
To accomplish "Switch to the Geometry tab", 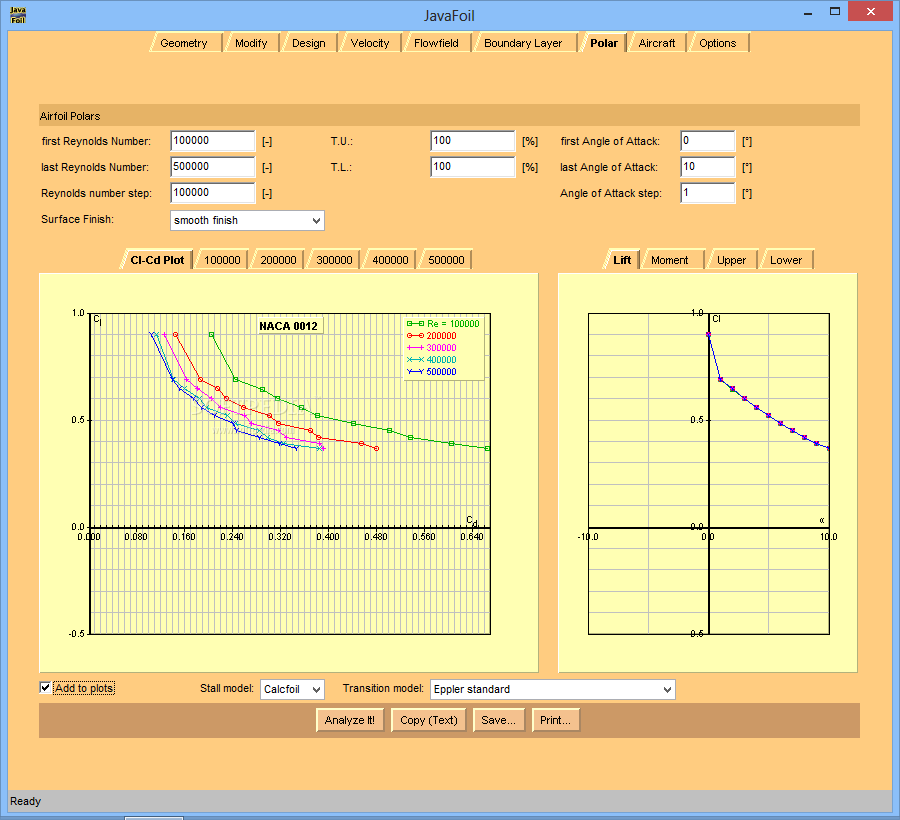I will [x=184, y=43].
